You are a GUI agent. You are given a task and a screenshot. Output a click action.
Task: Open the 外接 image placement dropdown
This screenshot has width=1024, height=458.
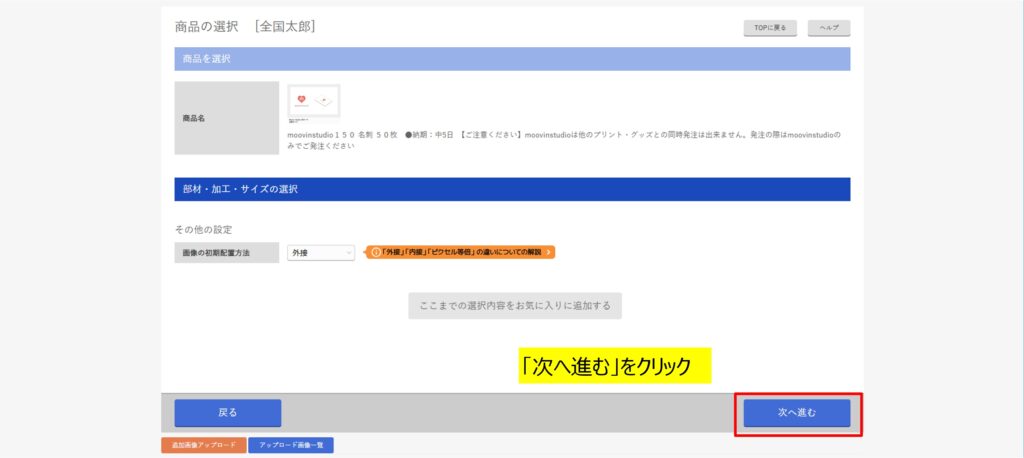coord(320,253)
